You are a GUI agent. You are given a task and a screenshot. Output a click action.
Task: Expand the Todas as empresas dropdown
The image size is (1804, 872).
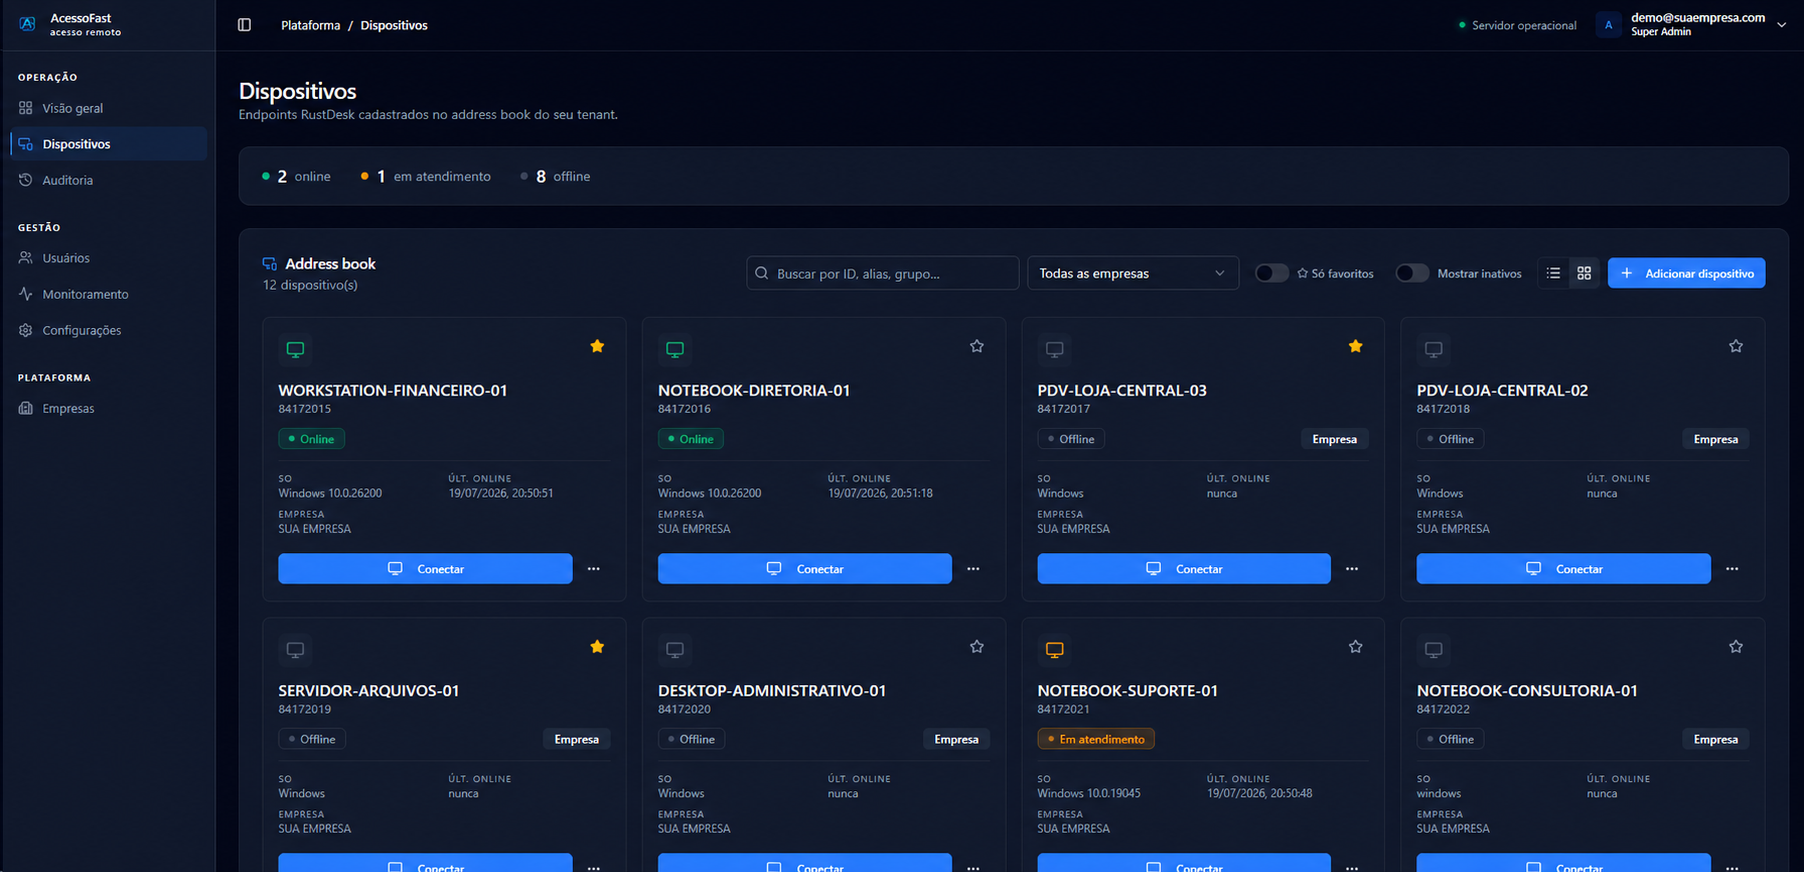pos(1133,273)
